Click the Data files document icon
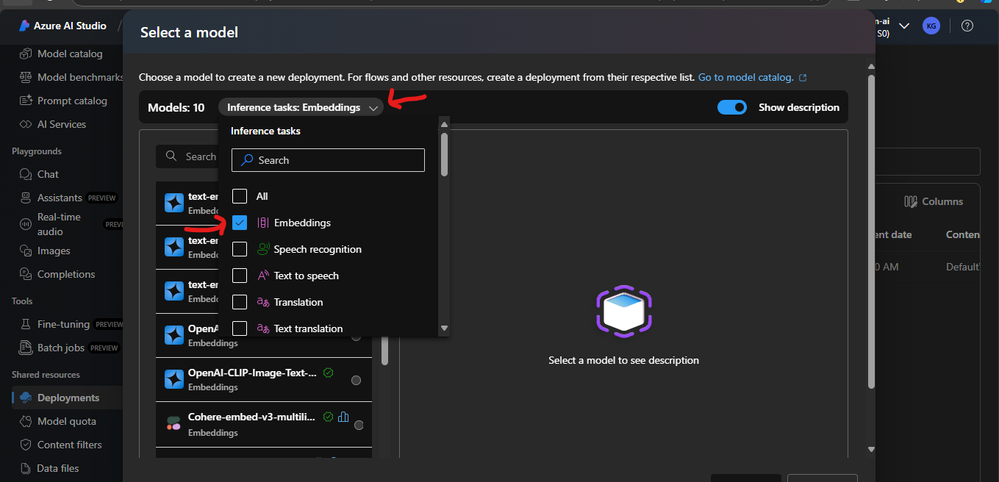 25,468
